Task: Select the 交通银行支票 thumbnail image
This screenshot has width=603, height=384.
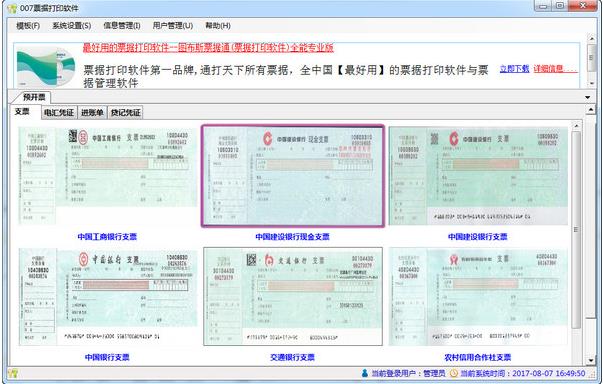Action: click(x=293, y=297)
